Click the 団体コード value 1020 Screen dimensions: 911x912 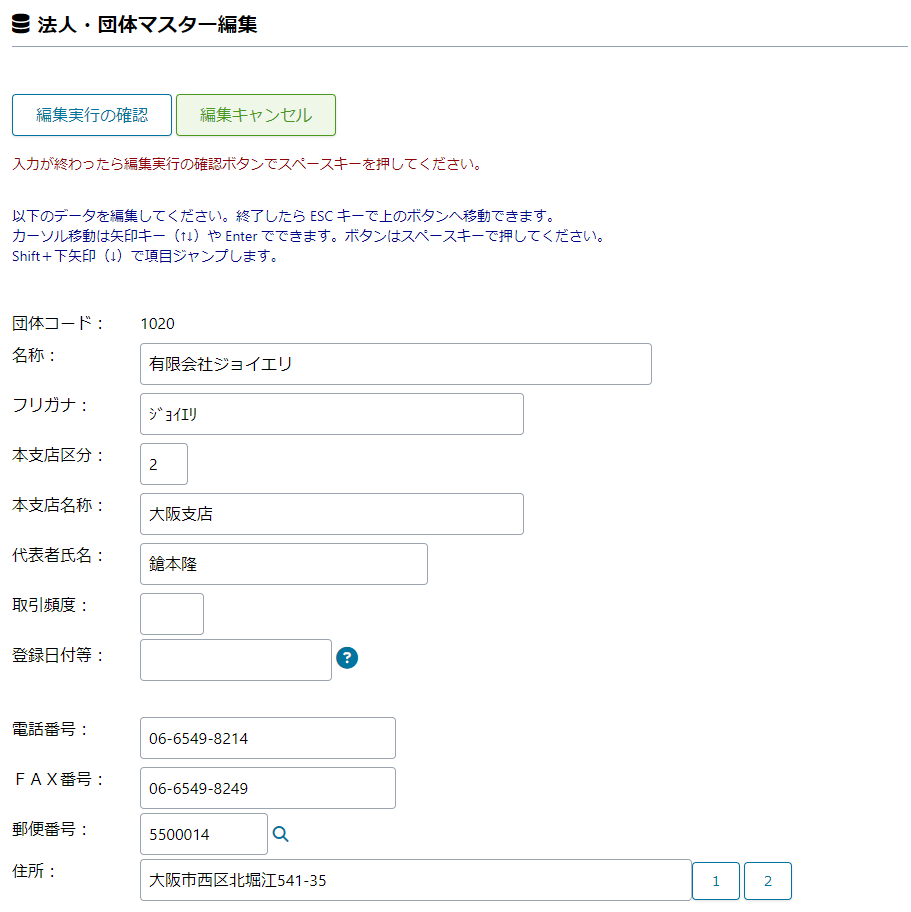157,323
